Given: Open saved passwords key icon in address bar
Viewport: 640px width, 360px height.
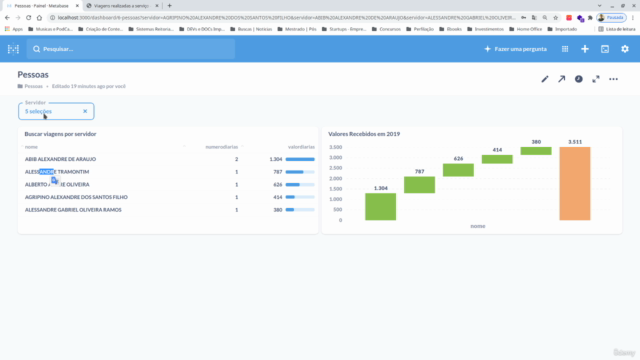Looking at the screenshot, I should click(x=524, y=18).
